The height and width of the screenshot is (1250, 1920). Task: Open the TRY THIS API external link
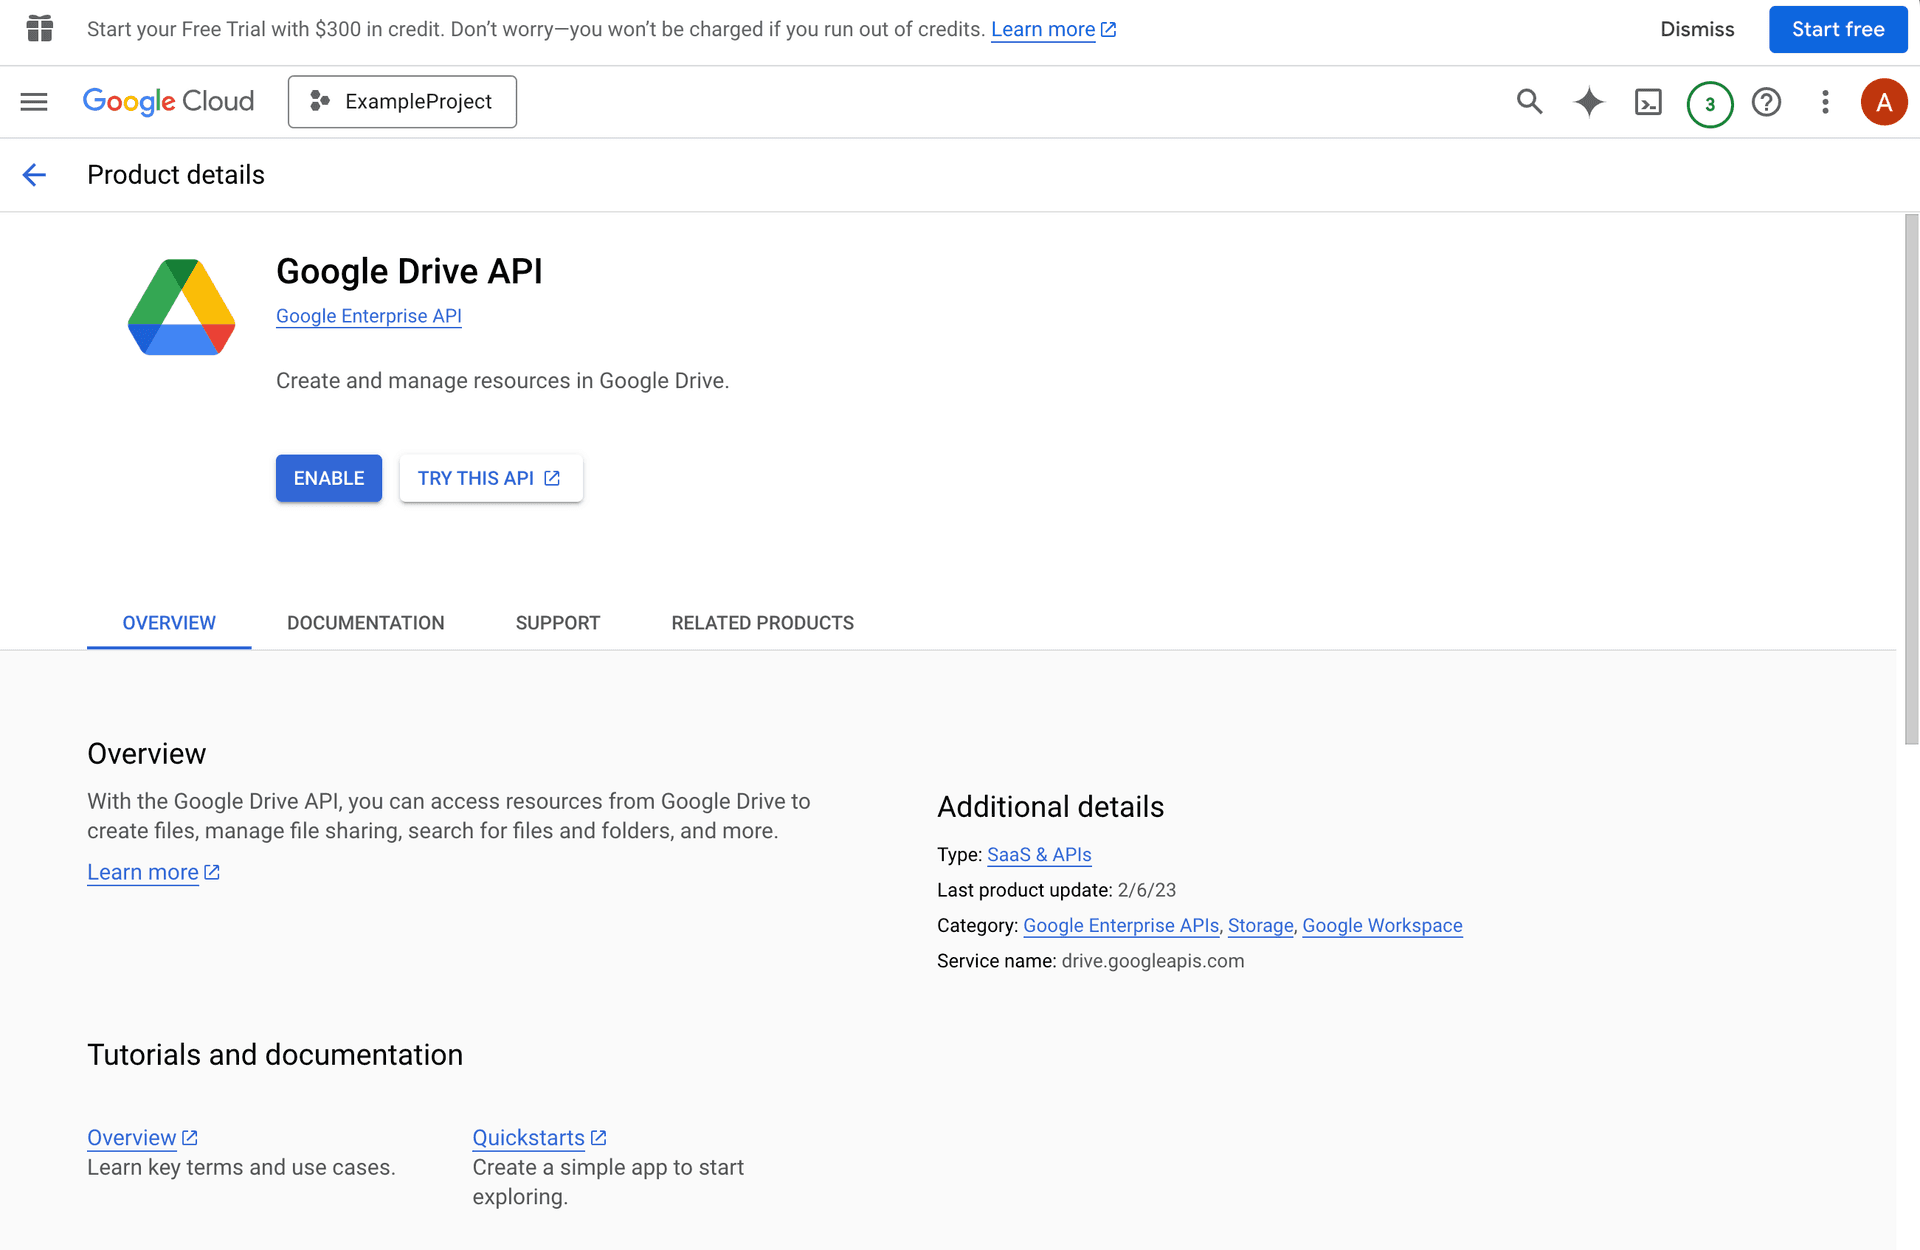[488, 477]
